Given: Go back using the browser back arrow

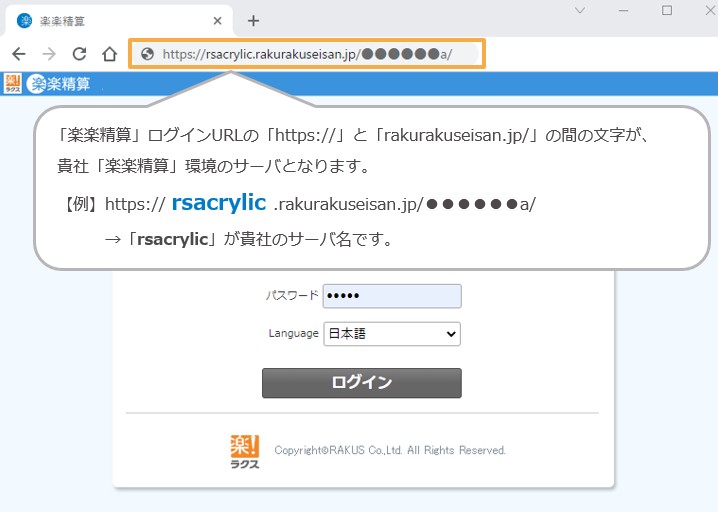Looking at the screenshot, I should coord(18,54).
